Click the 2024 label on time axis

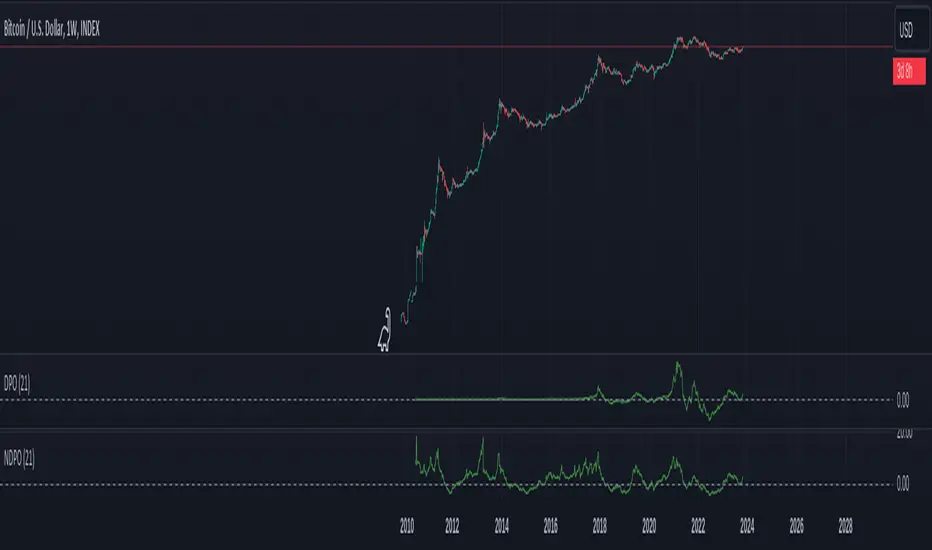747,526
